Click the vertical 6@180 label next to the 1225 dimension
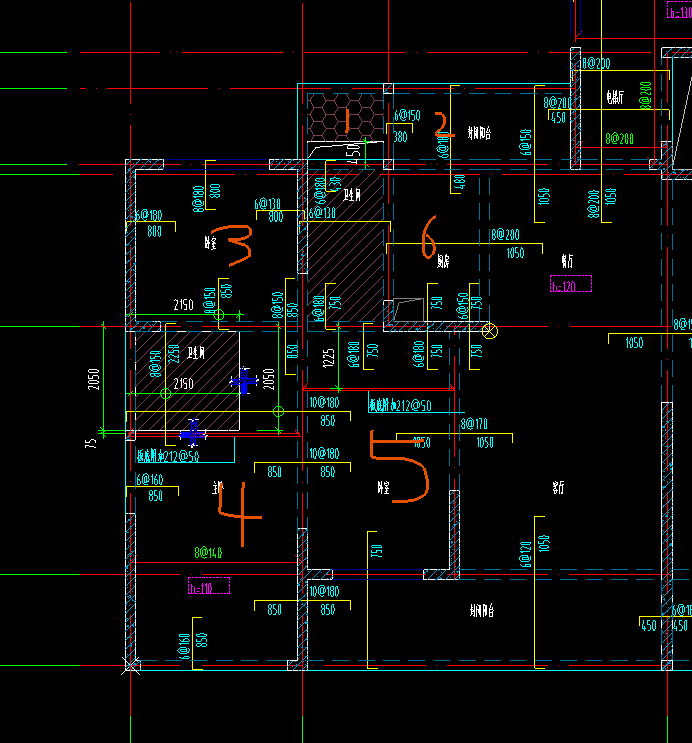 353,354
